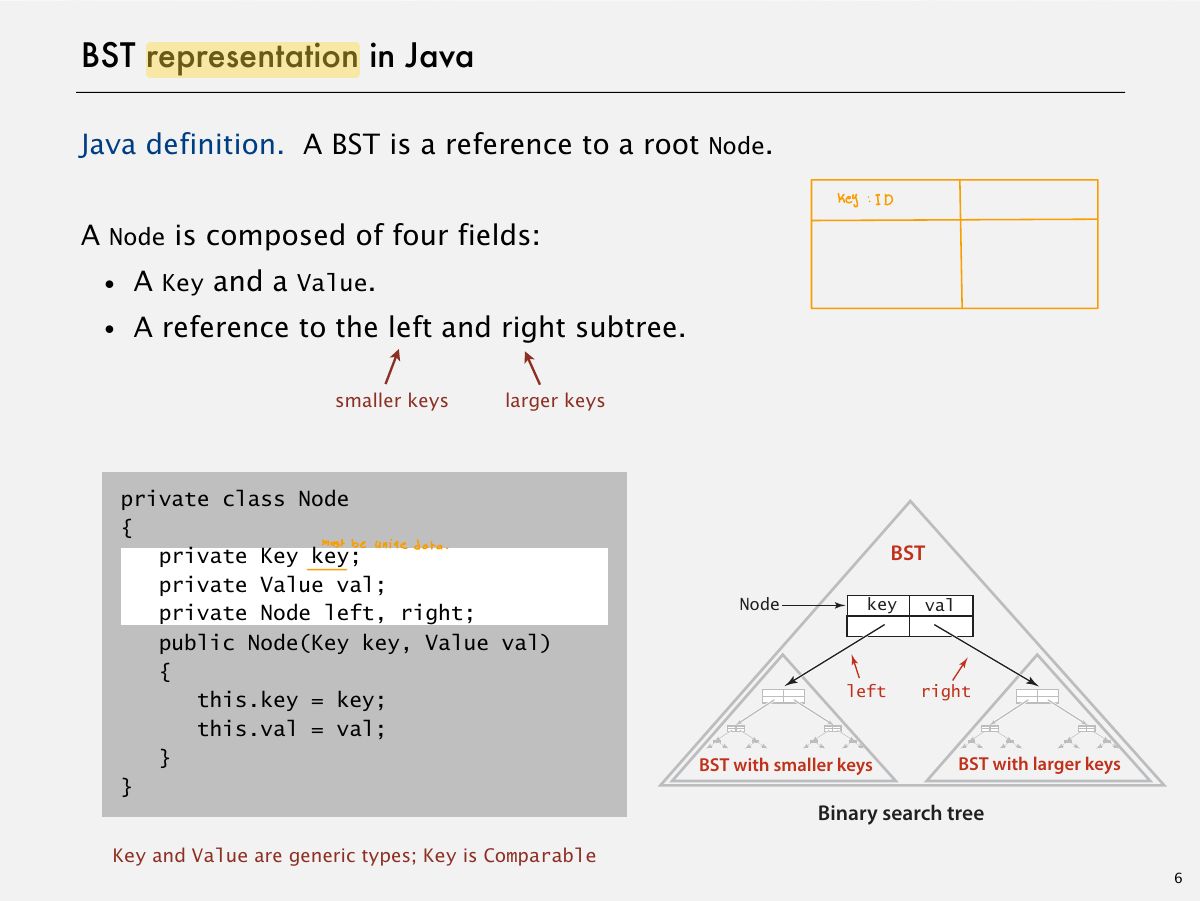Image resolution: width=1200 pixels, height=901 pixels.
Task: Click the blue "Java definition." heading
Action: pyautogui.click(x=184, y=145)
